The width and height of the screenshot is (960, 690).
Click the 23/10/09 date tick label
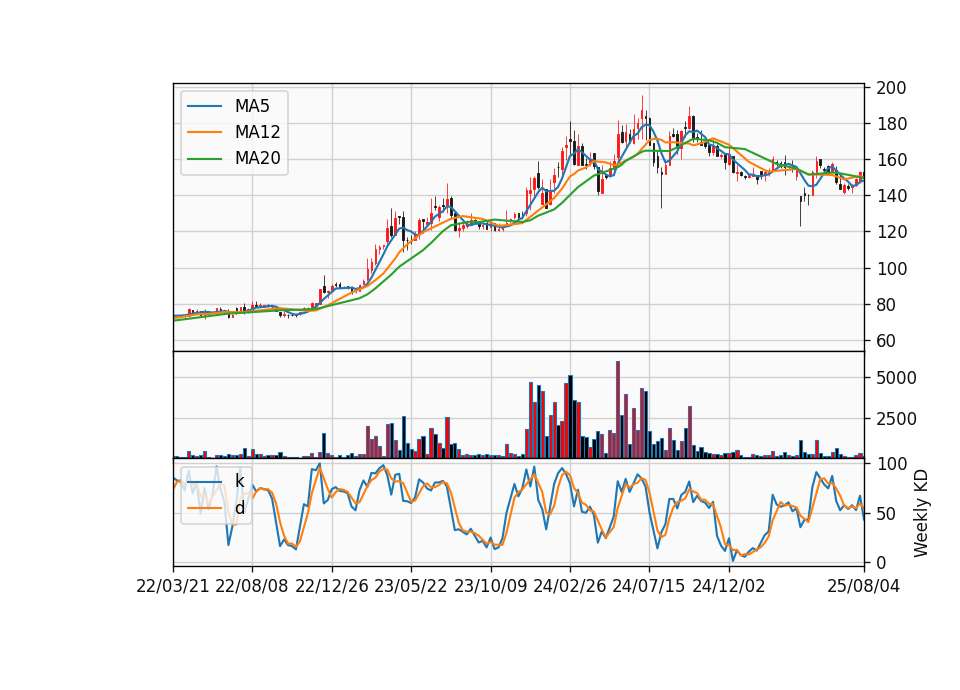[490, 586]
